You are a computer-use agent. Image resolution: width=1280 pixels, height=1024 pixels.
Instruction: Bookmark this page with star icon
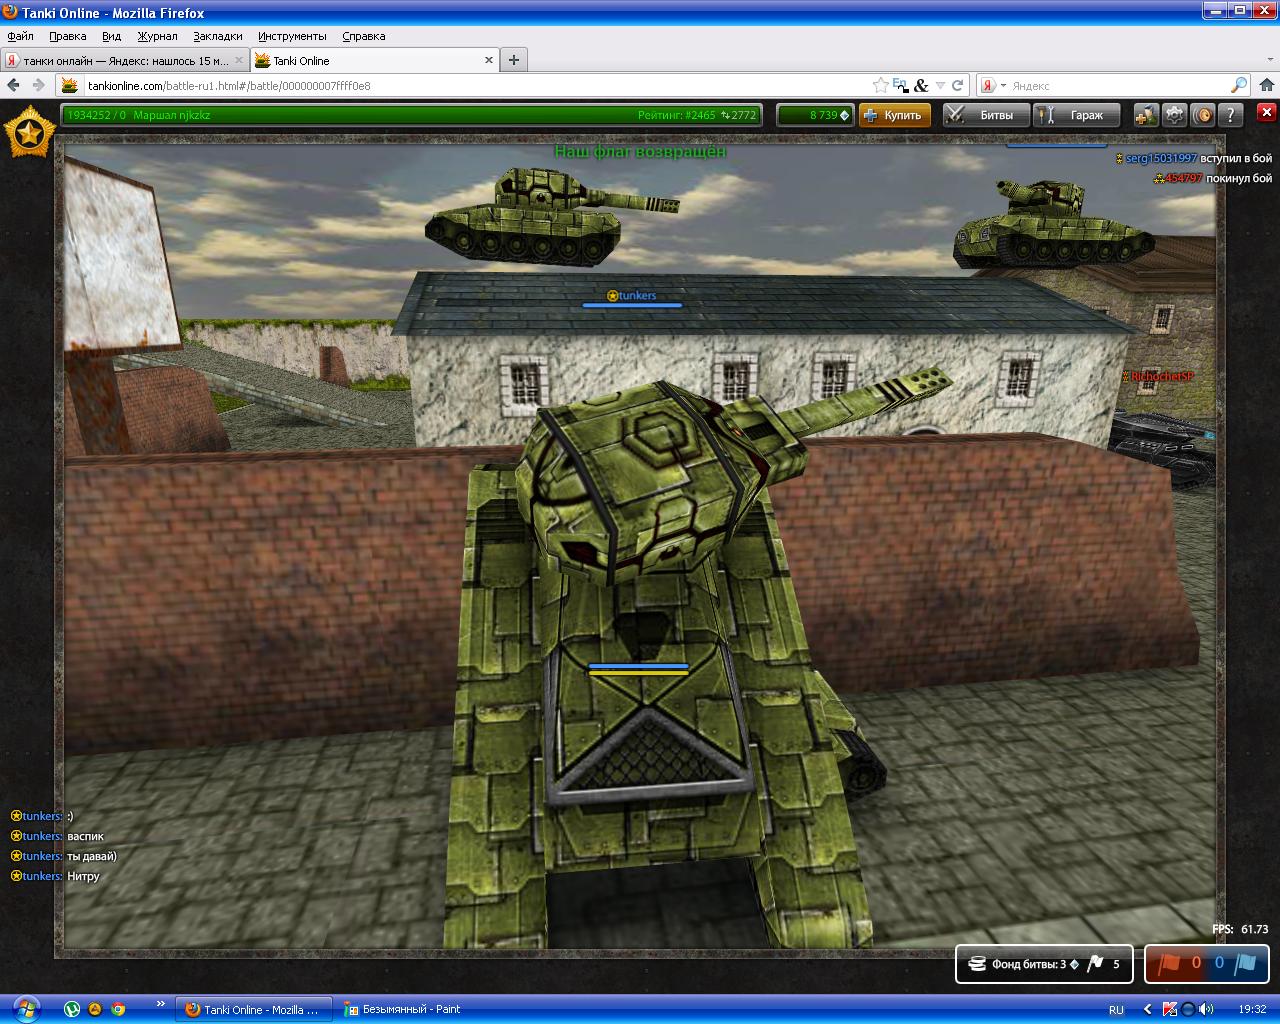pyautogui.click(x=880, y=85)
